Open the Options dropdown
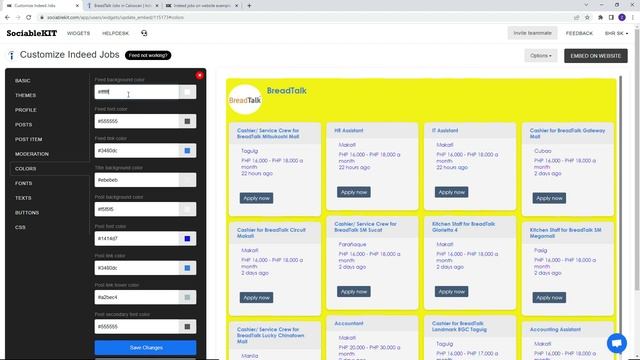 coord(540,56)
